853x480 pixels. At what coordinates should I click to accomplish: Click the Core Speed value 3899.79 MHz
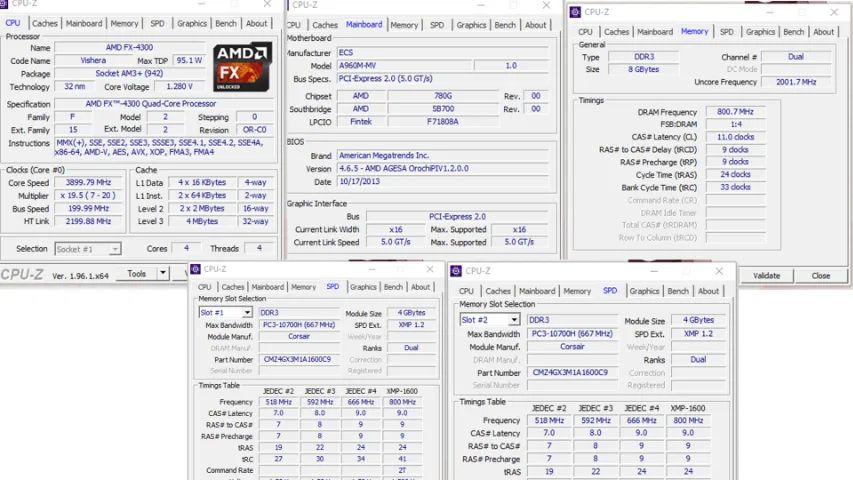88,182
